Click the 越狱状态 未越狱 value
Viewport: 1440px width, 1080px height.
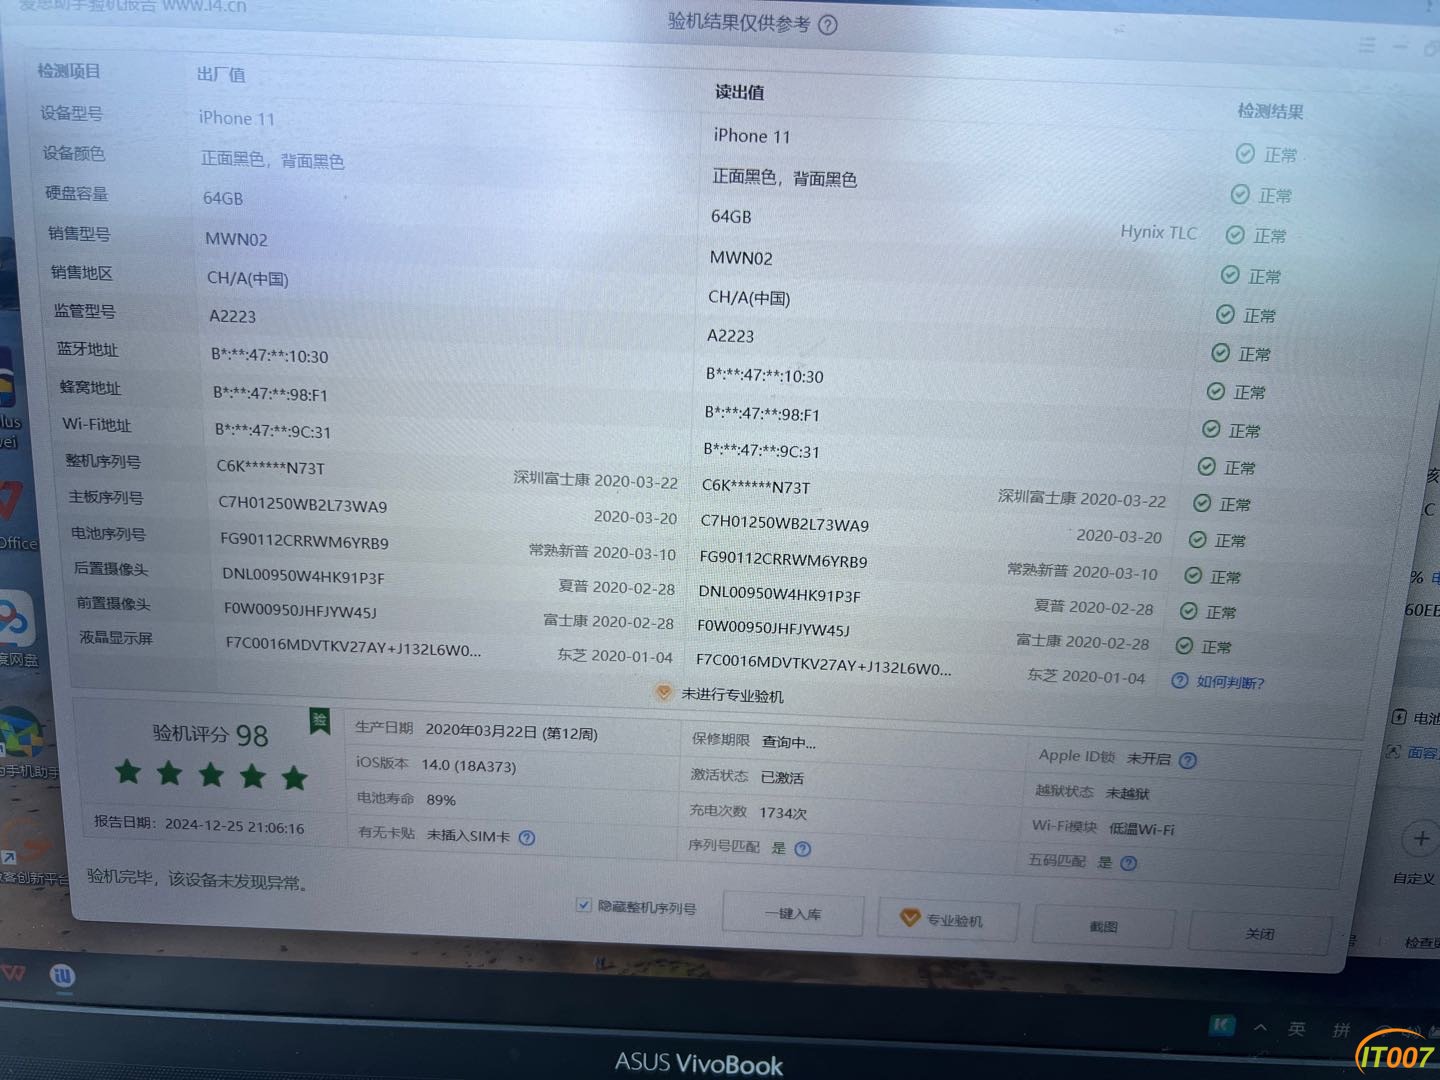(x=1127, y=793)
